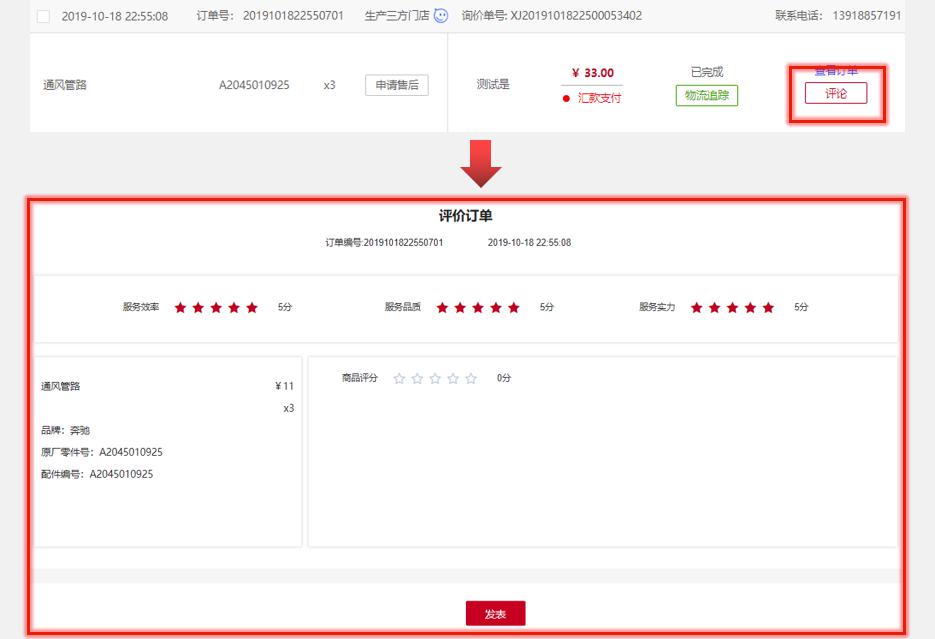Set 服务实力 rating to fourth star
This screenshot has height=639, width=935.
(x=750, y=308)
